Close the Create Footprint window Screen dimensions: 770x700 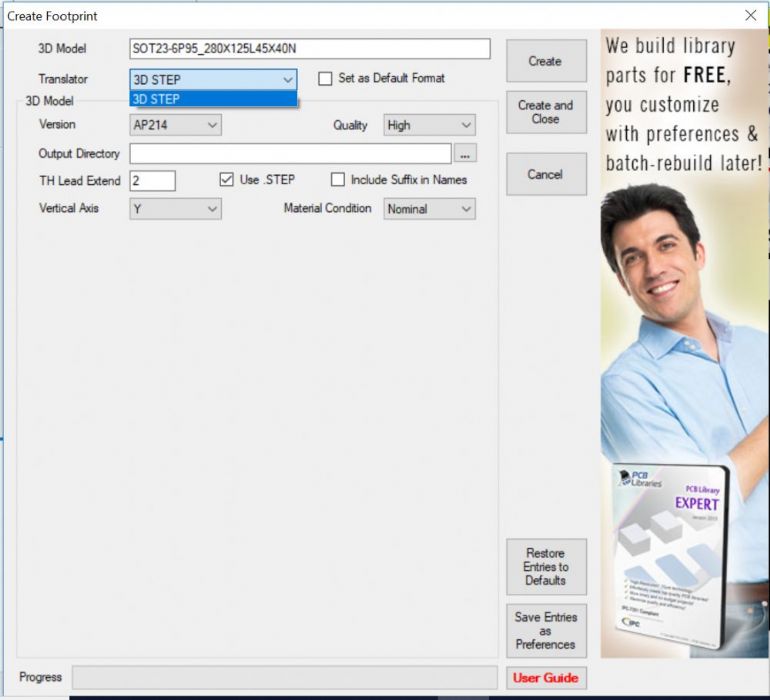[750, 16]
